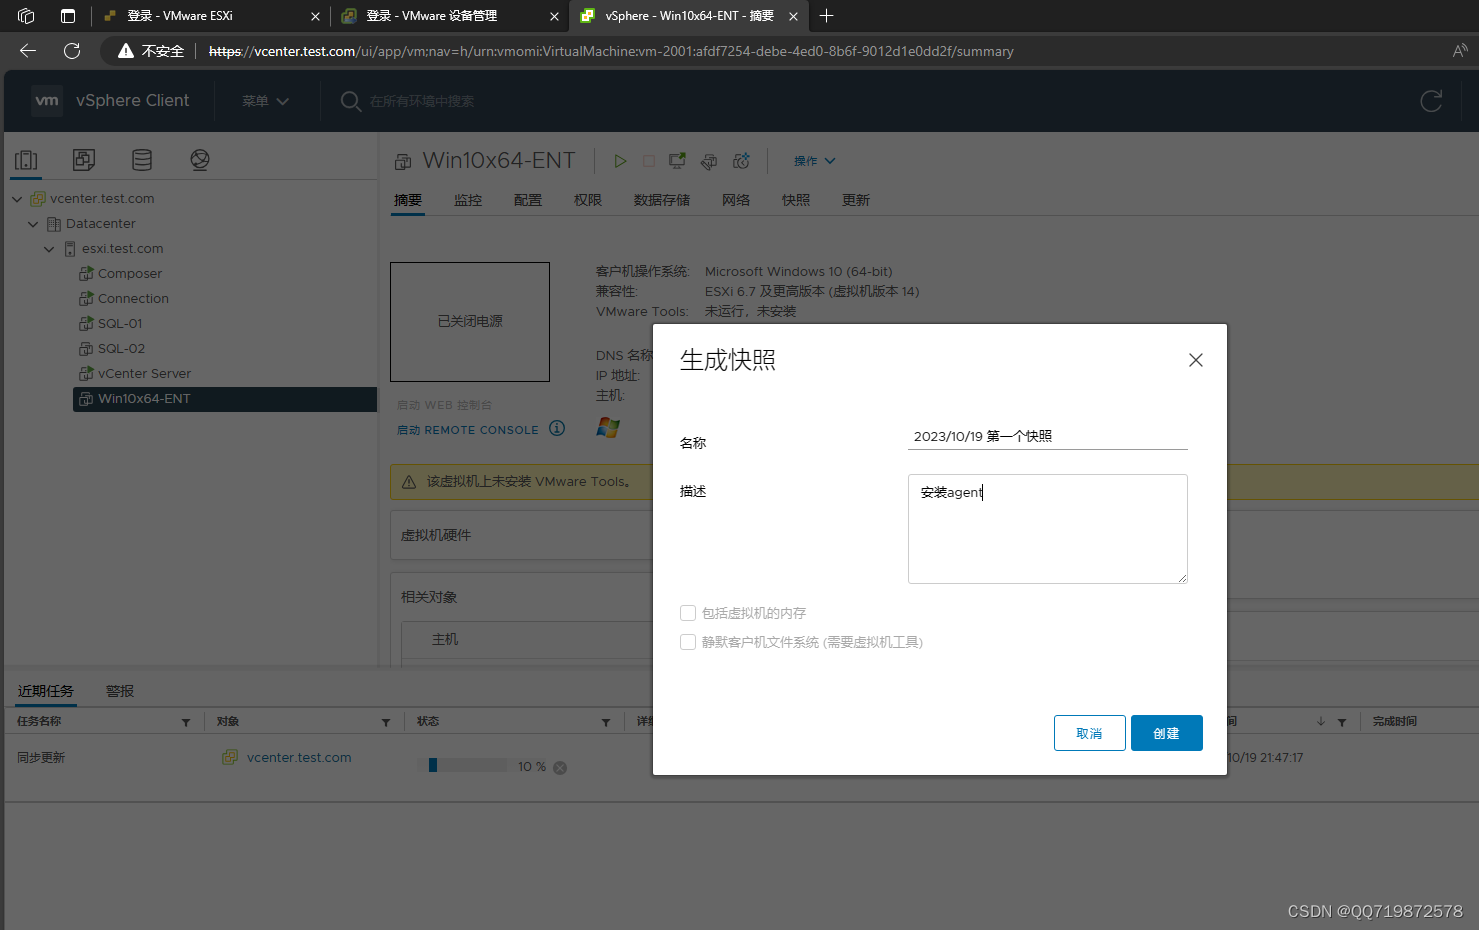
Task: Switch to the 权限 tab
Action: [x=588, y=200]
